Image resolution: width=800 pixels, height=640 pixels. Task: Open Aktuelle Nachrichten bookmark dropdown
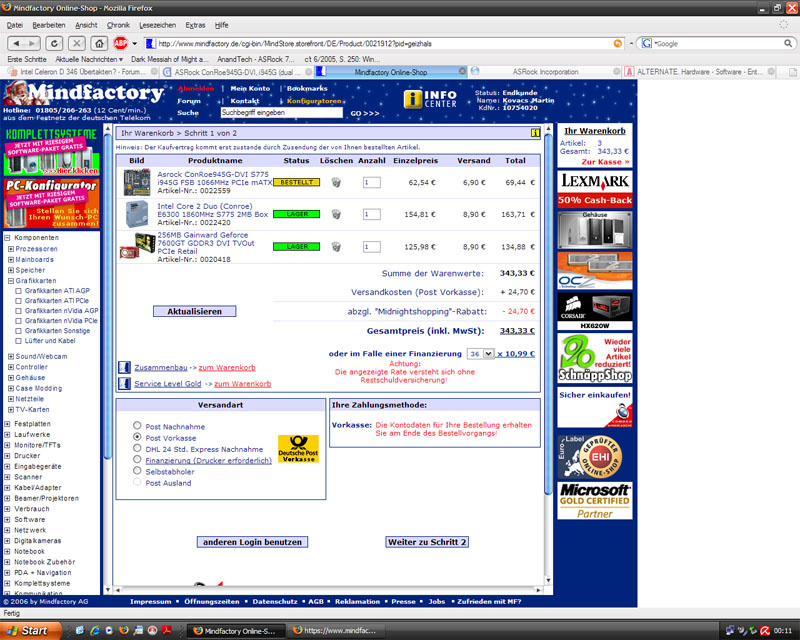(89, 59)
